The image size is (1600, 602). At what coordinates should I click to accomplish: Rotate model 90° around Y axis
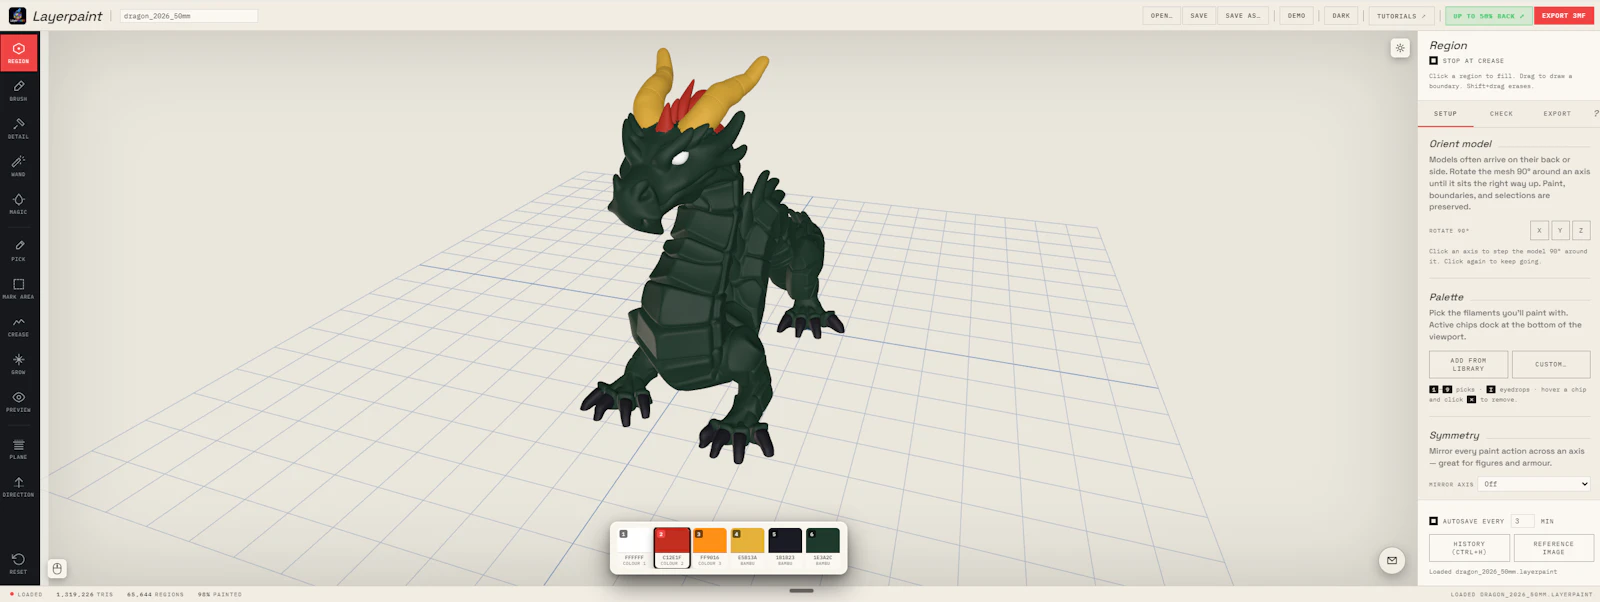[1560, 230]
